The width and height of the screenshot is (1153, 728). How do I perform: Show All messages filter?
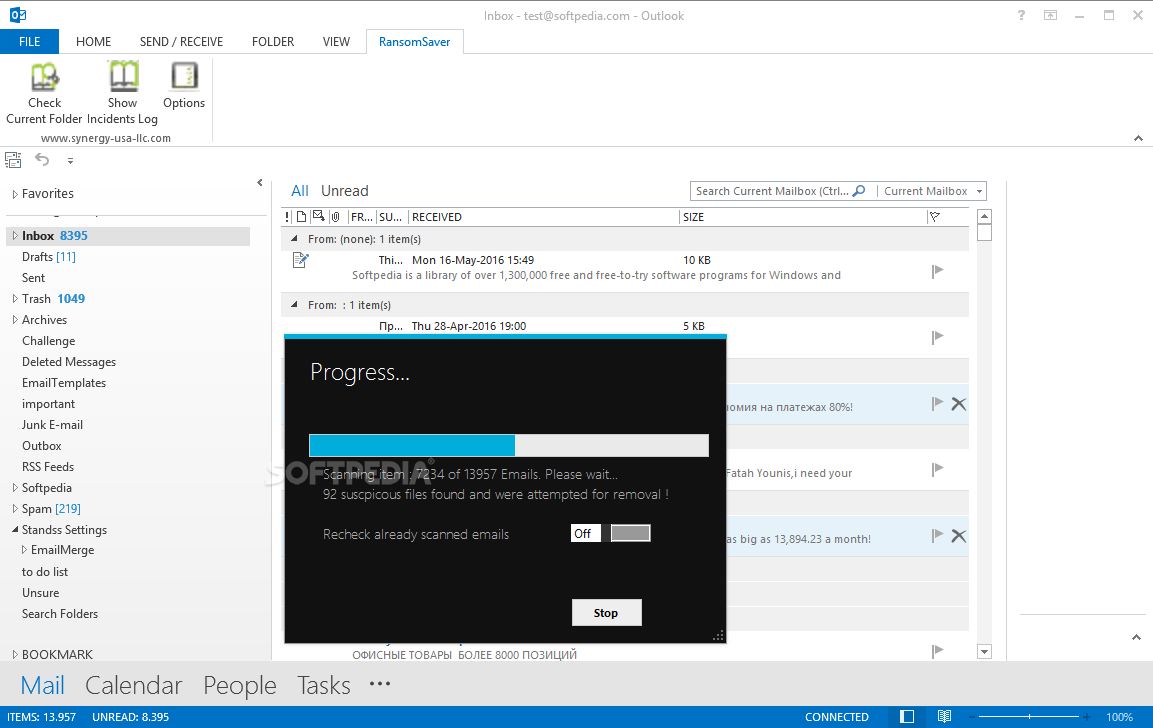tap(300, 191)
